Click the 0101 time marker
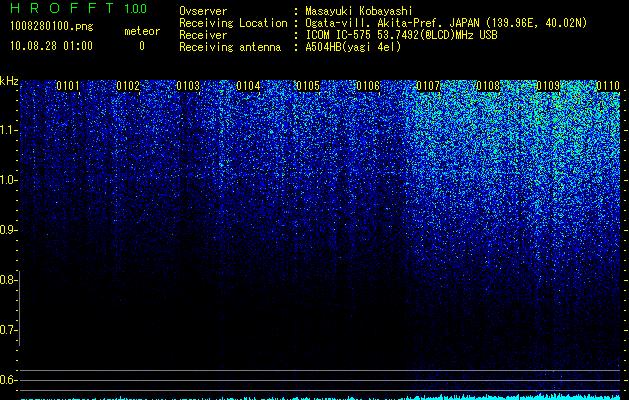This screenshot has height=400, width=629. (68, 86)
